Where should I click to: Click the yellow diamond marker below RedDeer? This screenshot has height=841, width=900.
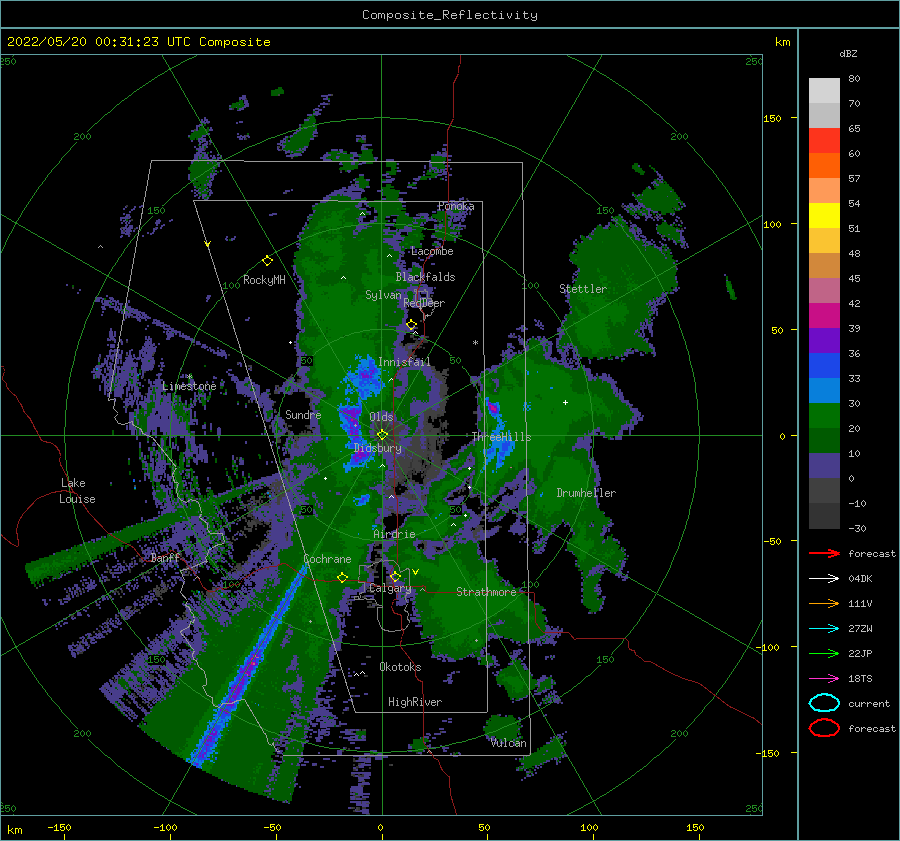412,325
